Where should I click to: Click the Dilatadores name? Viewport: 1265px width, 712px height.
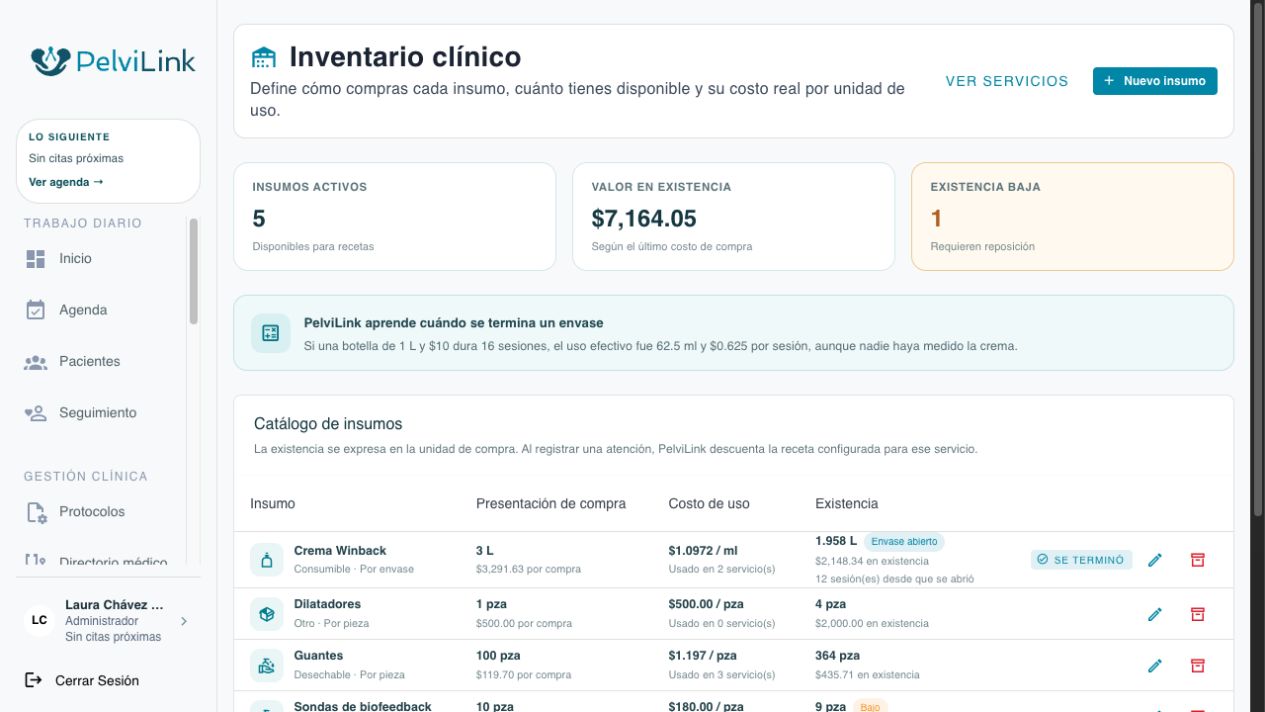[x=327, y=604]
